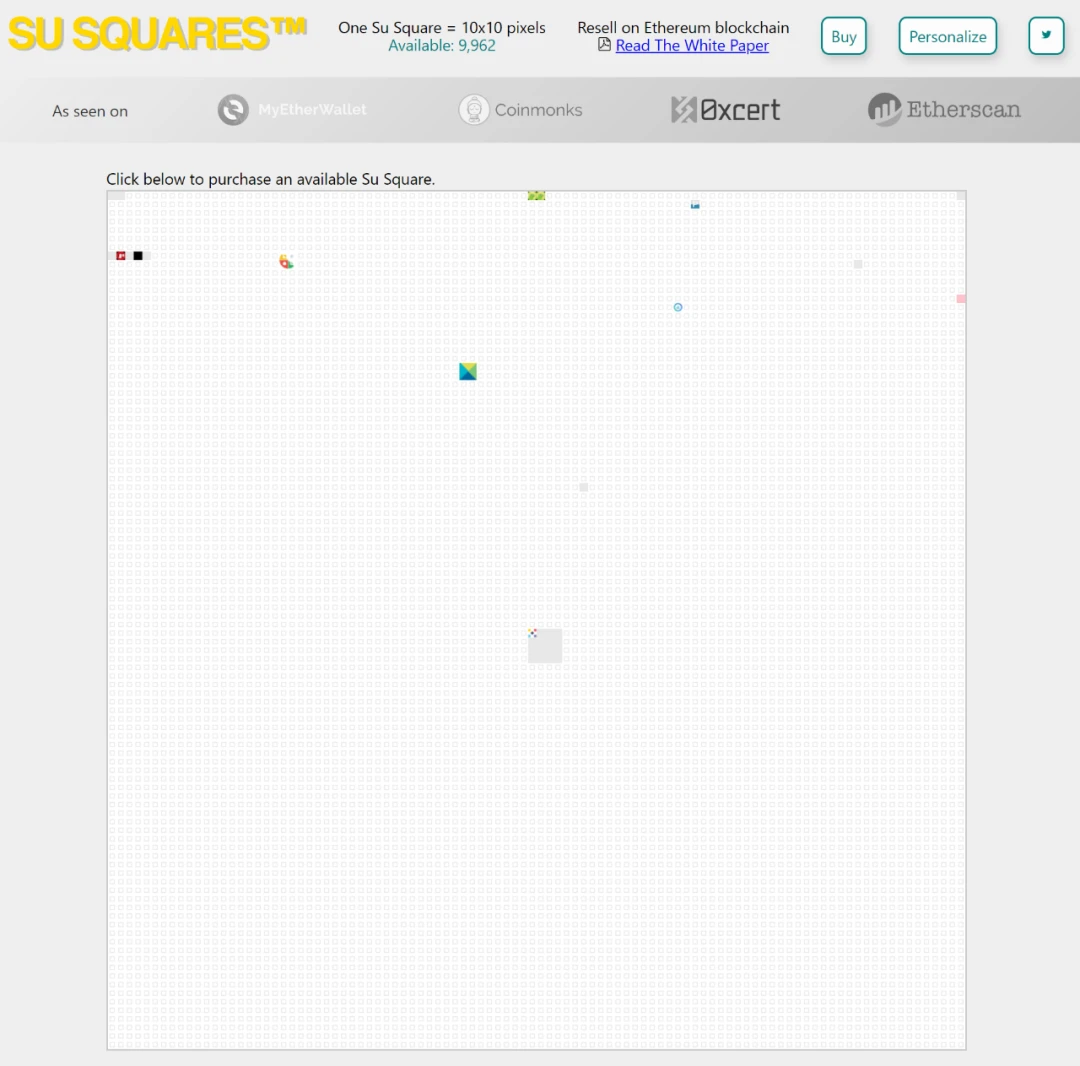
Task: Click the blue circle square in grid
Action: [678, 307]
